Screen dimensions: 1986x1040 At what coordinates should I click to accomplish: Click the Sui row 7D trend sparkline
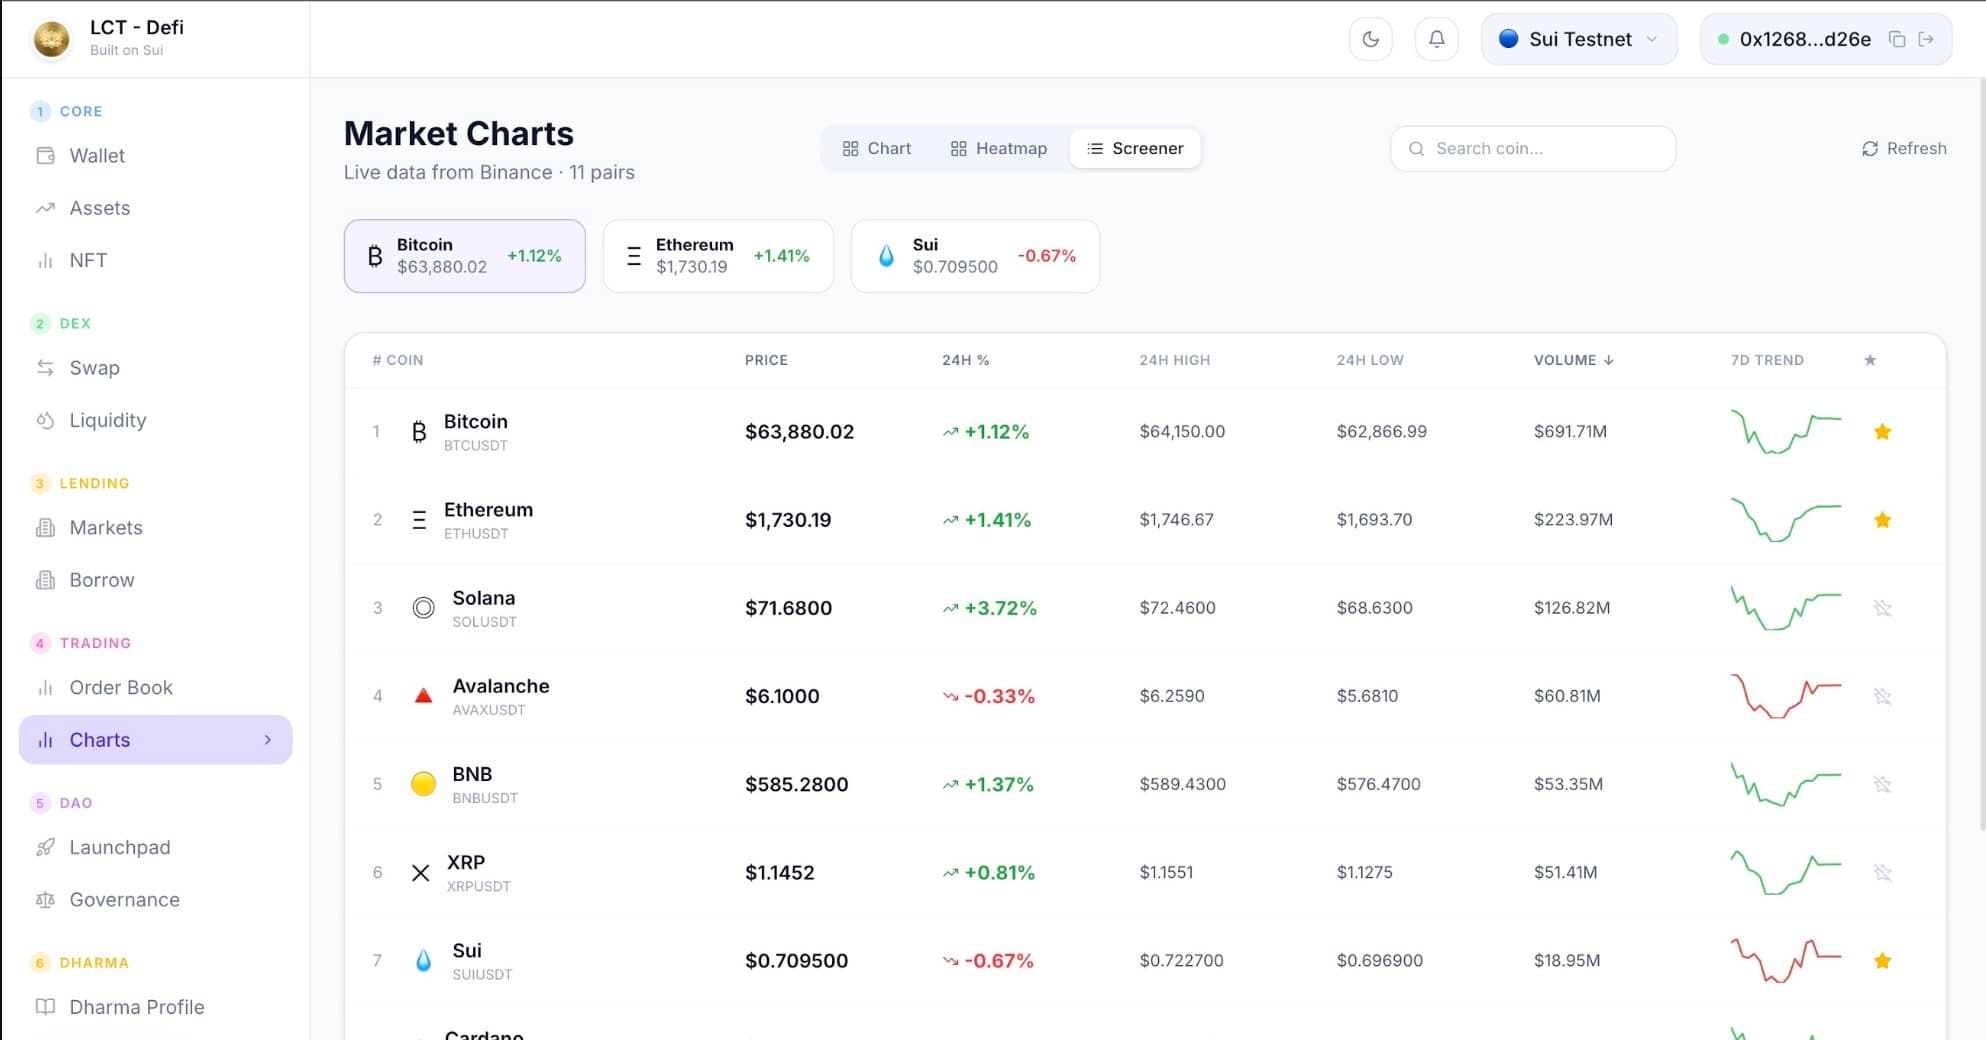click(1786, 961)
